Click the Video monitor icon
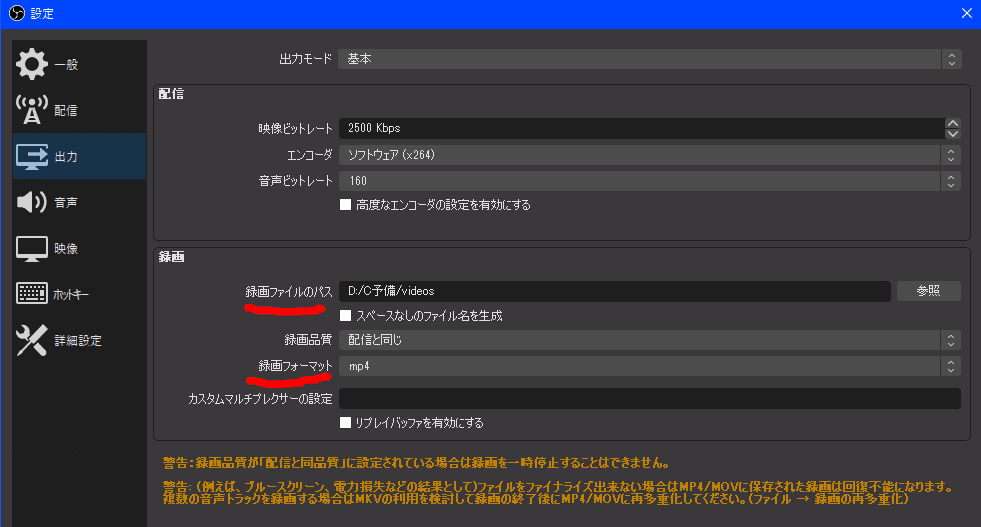 coord(32,248)
